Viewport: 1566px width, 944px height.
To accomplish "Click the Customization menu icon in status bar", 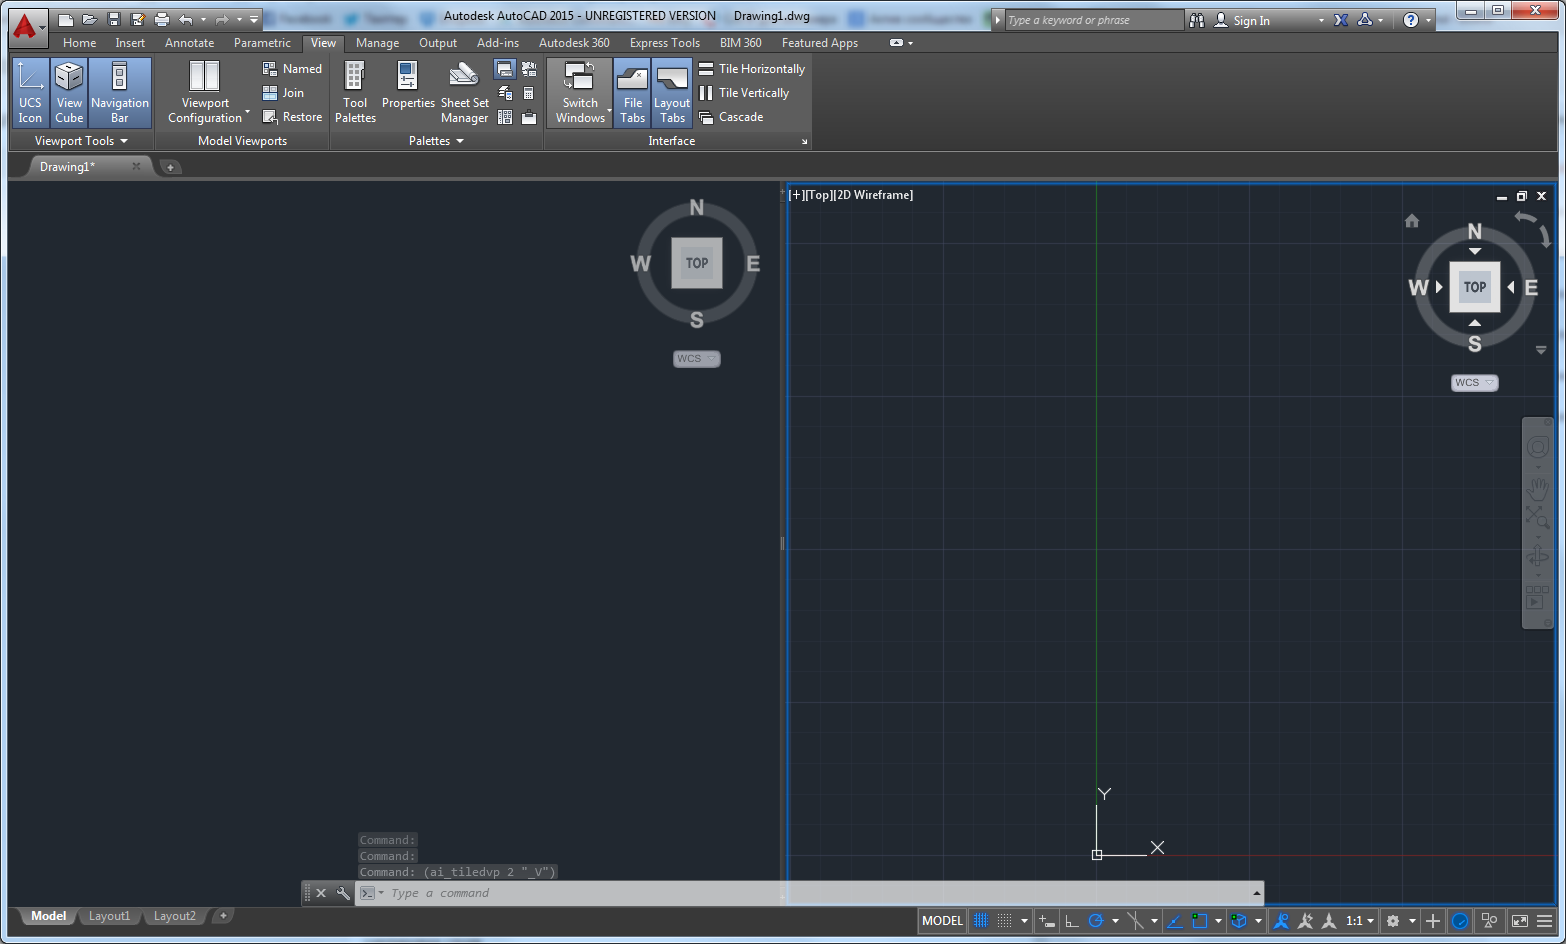I will 1545,921.
